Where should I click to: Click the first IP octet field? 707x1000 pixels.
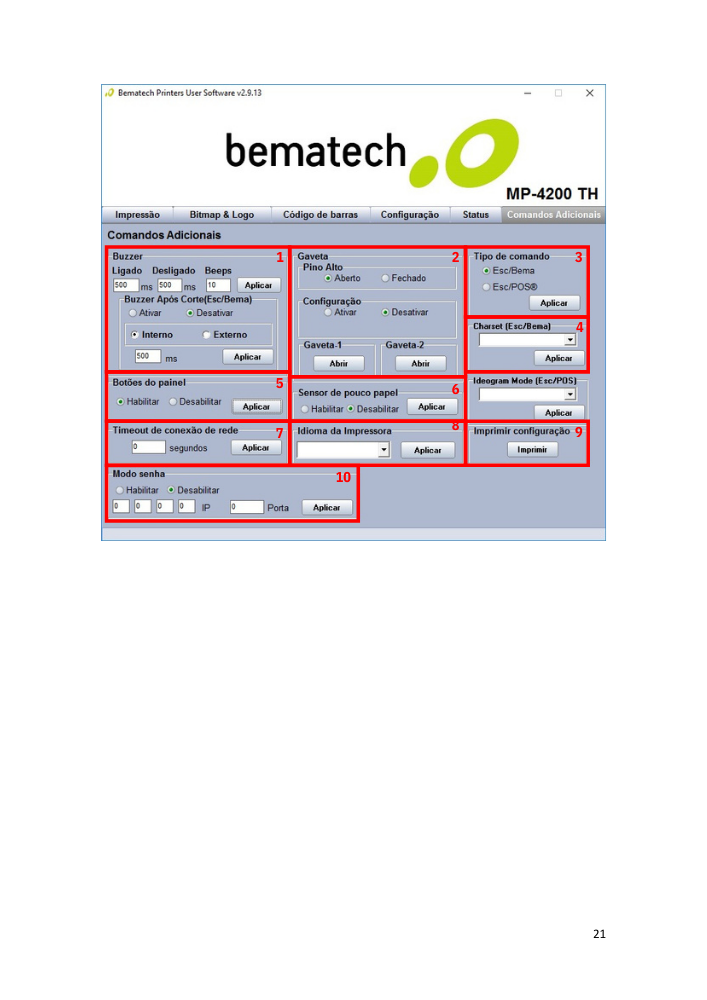[x=121, y=506]
